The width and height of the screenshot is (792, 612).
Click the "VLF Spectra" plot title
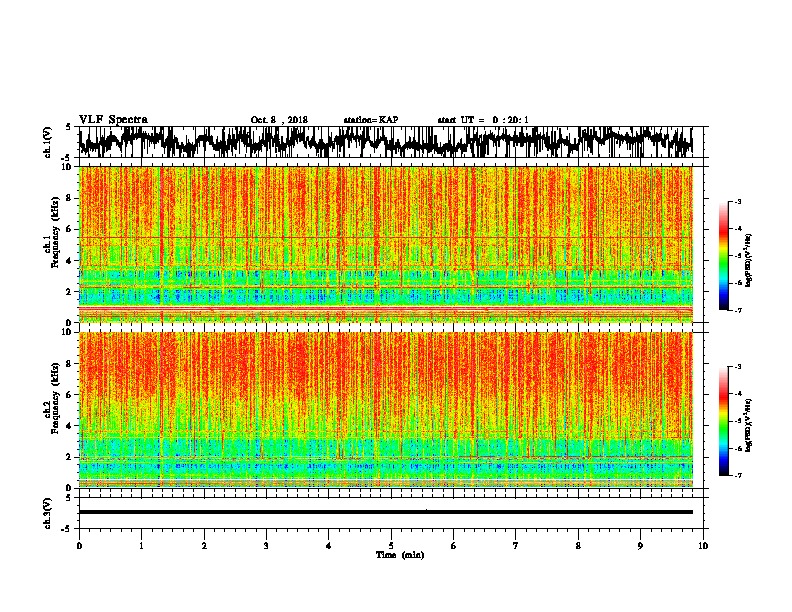coord(113,120)
